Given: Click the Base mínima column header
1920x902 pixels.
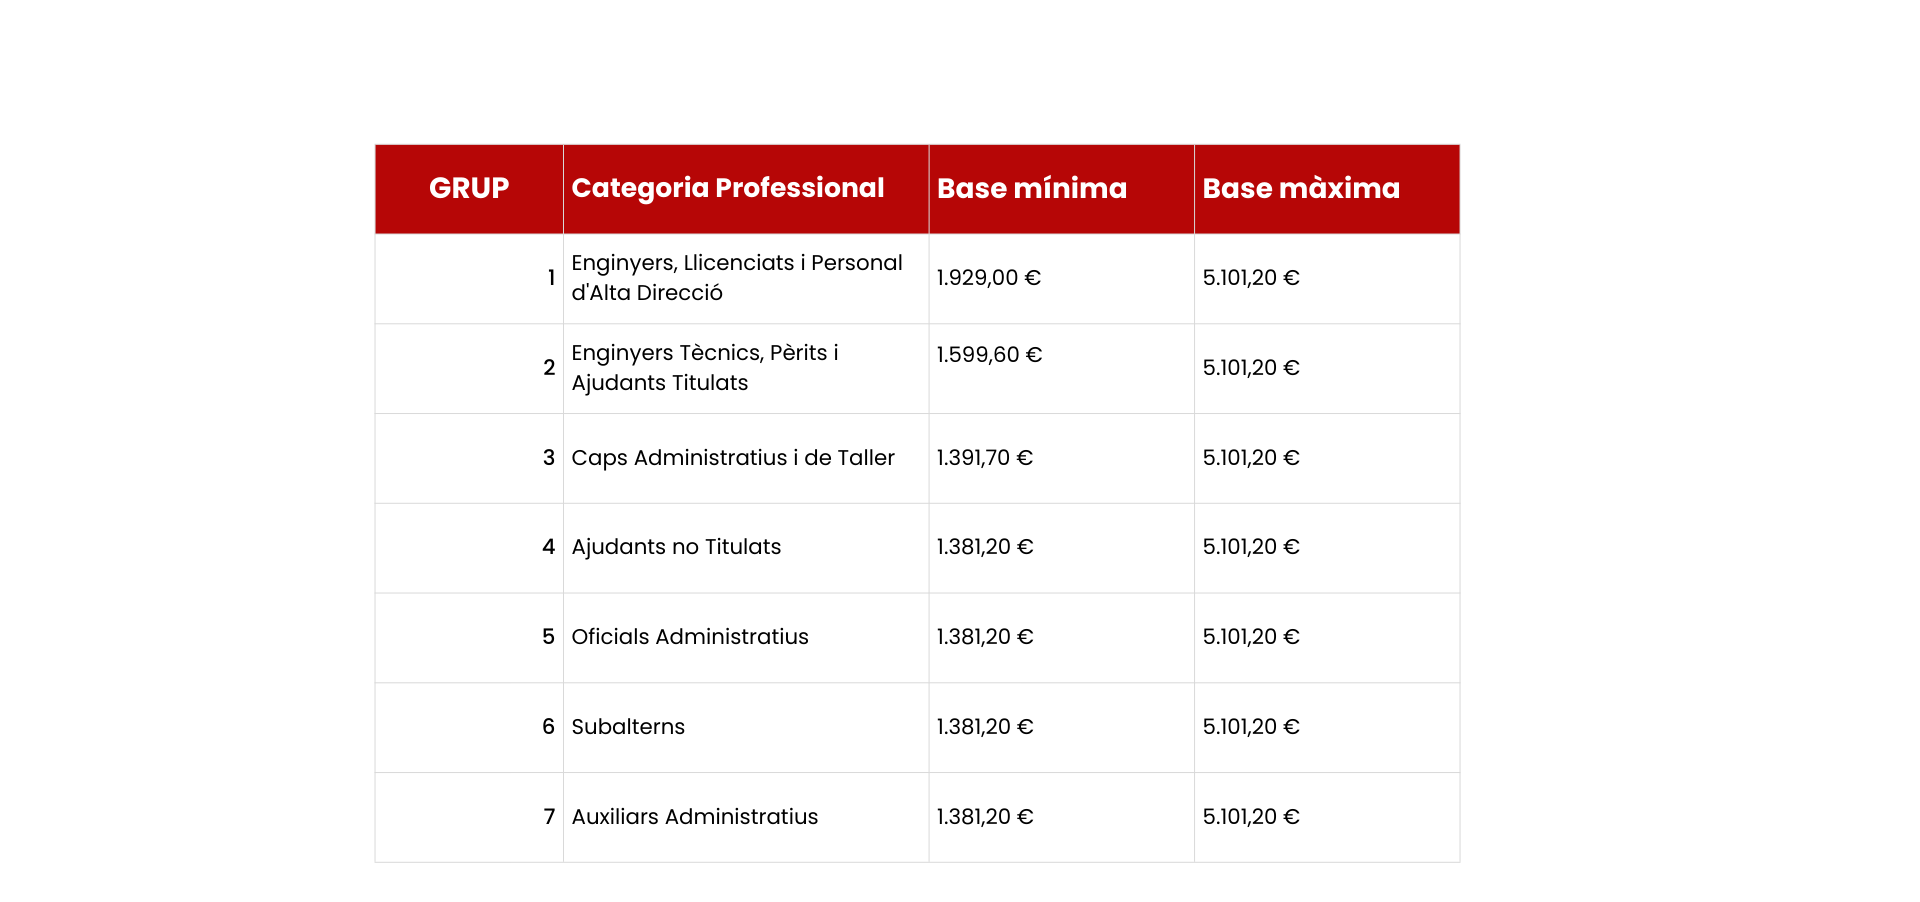Looking at the screenshot, I should coord(1031,188).
